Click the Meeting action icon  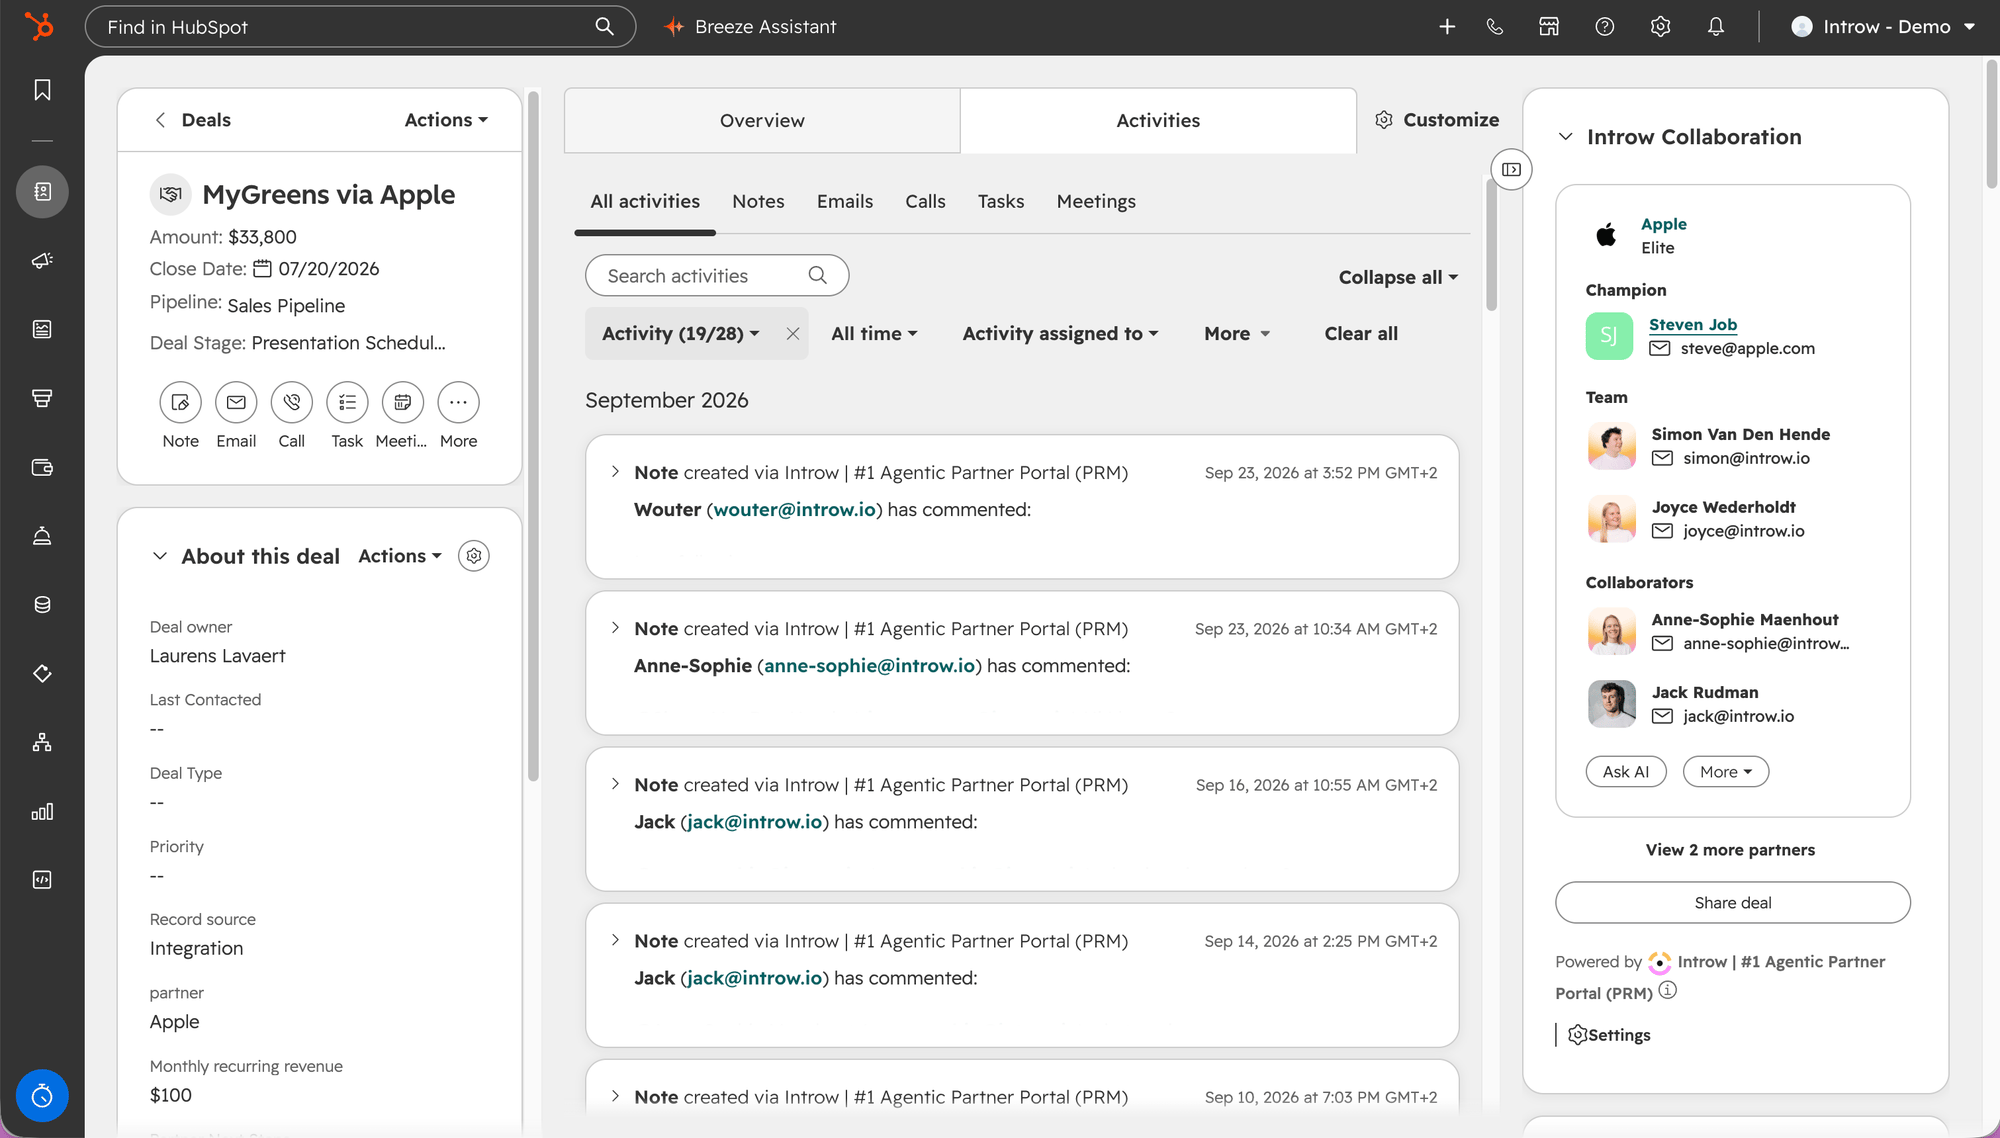coord(403,402)
